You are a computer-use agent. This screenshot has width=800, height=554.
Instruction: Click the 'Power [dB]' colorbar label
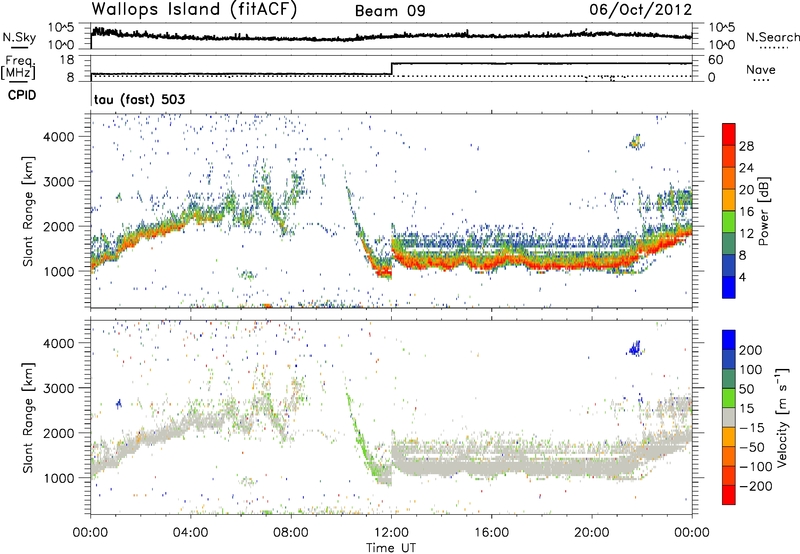coord(764,211)
